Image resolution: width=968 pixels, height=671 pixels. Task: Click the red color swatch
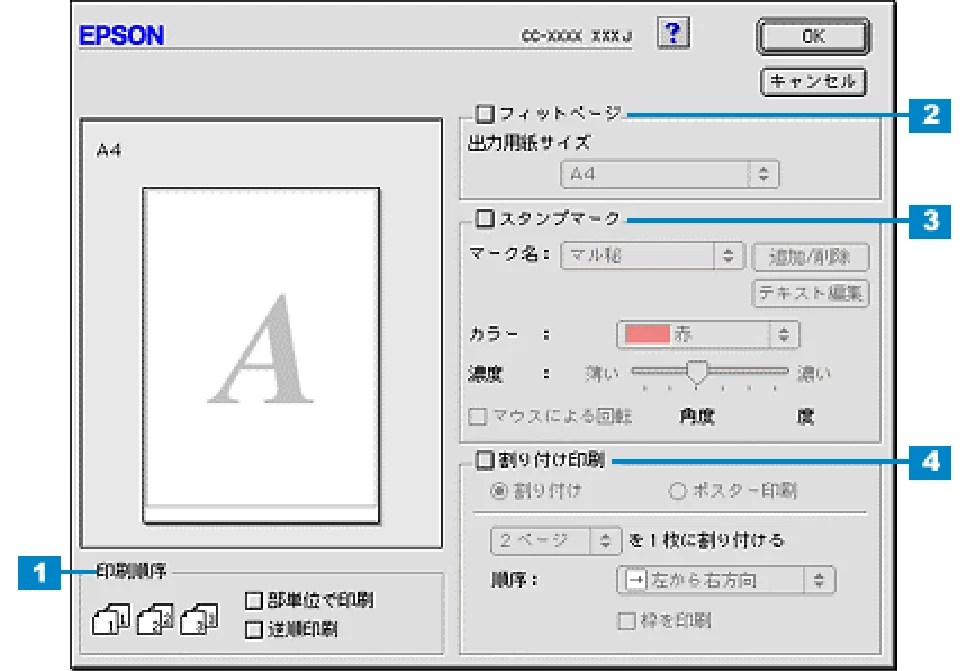(647, 335)
